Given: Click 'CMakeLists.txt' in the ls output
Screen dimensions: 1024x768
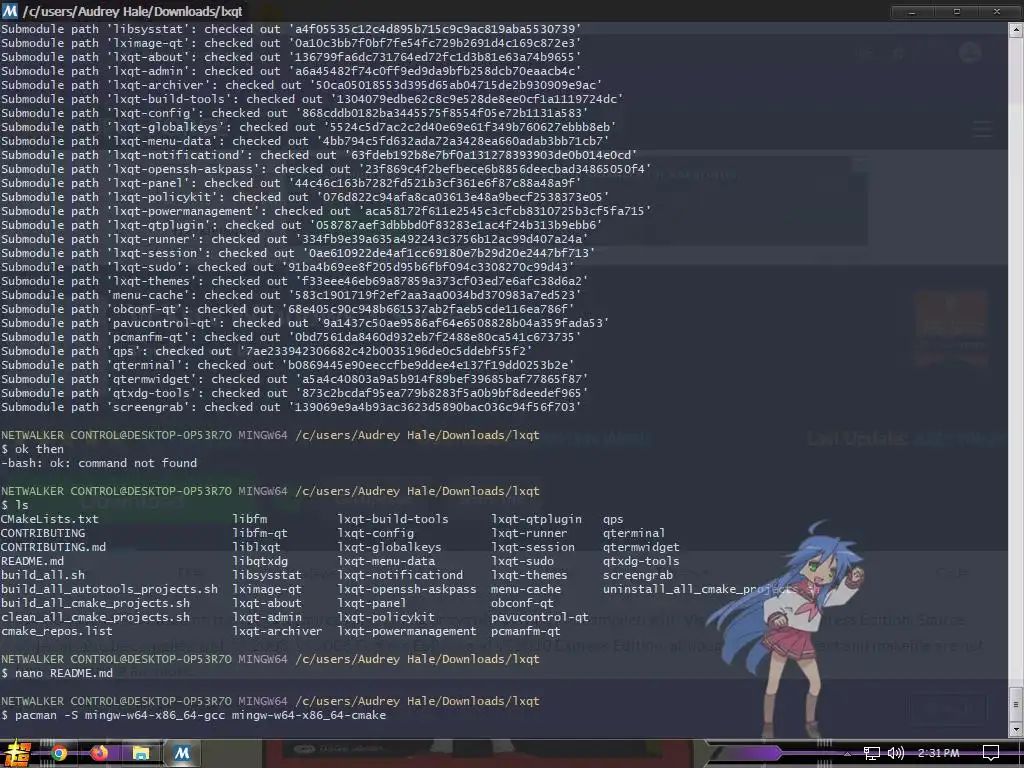Looking at the screenshot, I should point(50,519).
